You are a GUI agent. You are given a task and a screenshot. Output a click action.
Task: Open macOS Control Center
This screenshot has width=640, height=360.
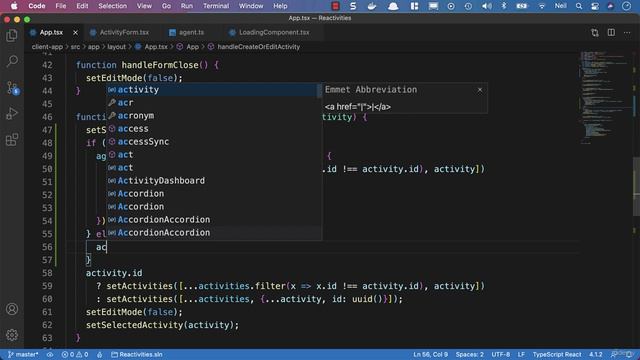(595, 6)
